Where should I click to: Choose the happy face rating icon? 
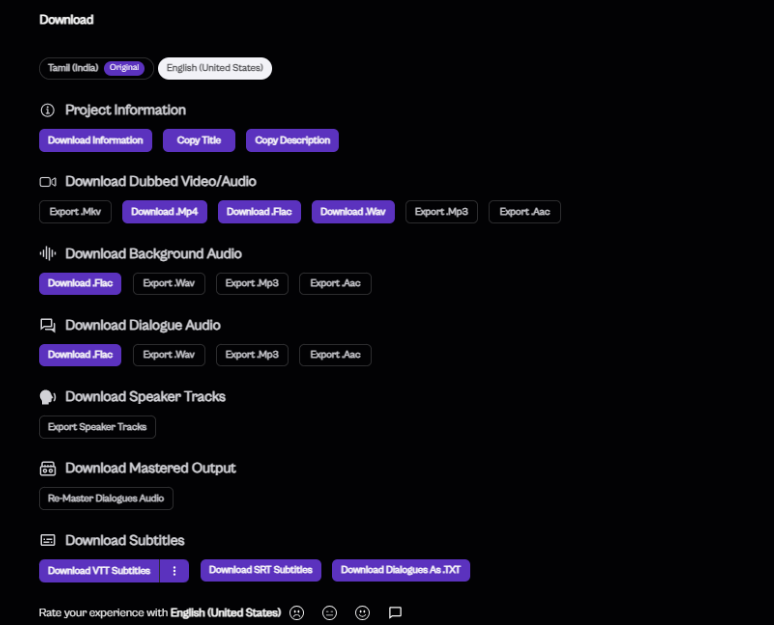(362, 612)
